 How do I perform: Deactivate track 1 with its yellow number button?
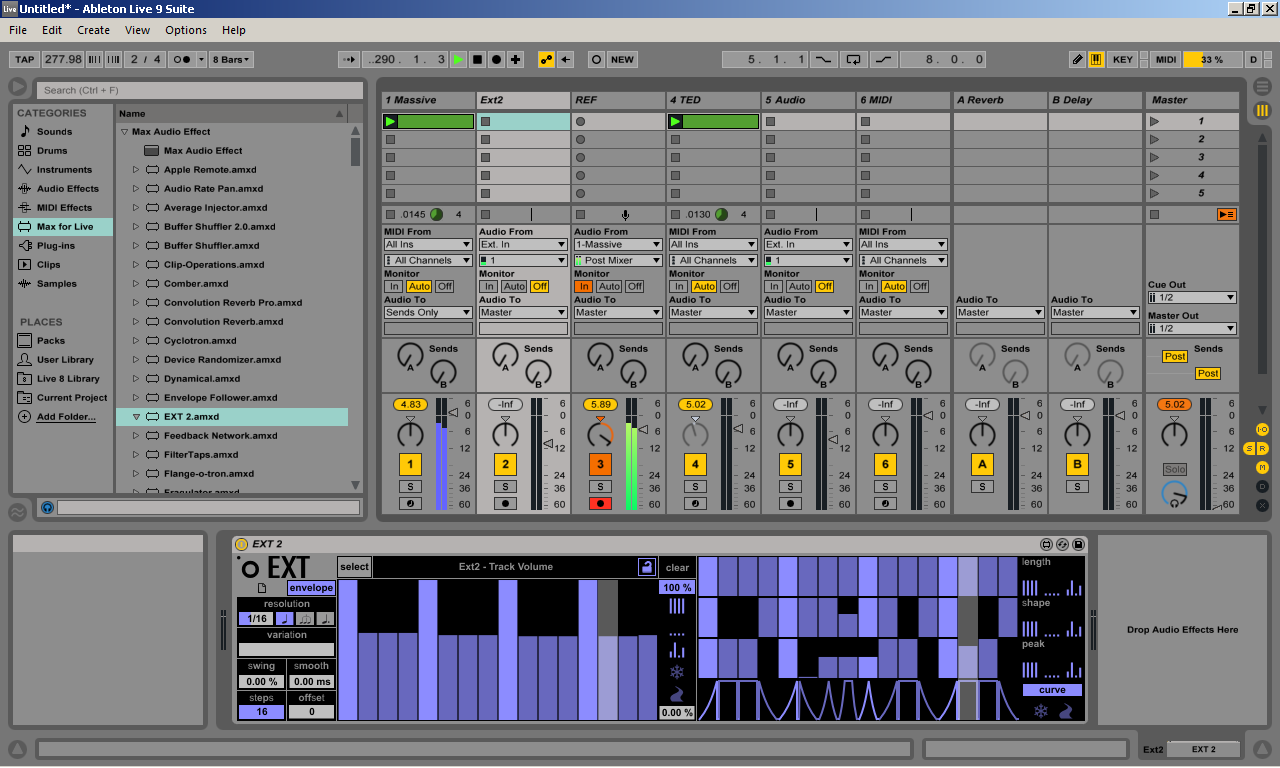[410, 464]
